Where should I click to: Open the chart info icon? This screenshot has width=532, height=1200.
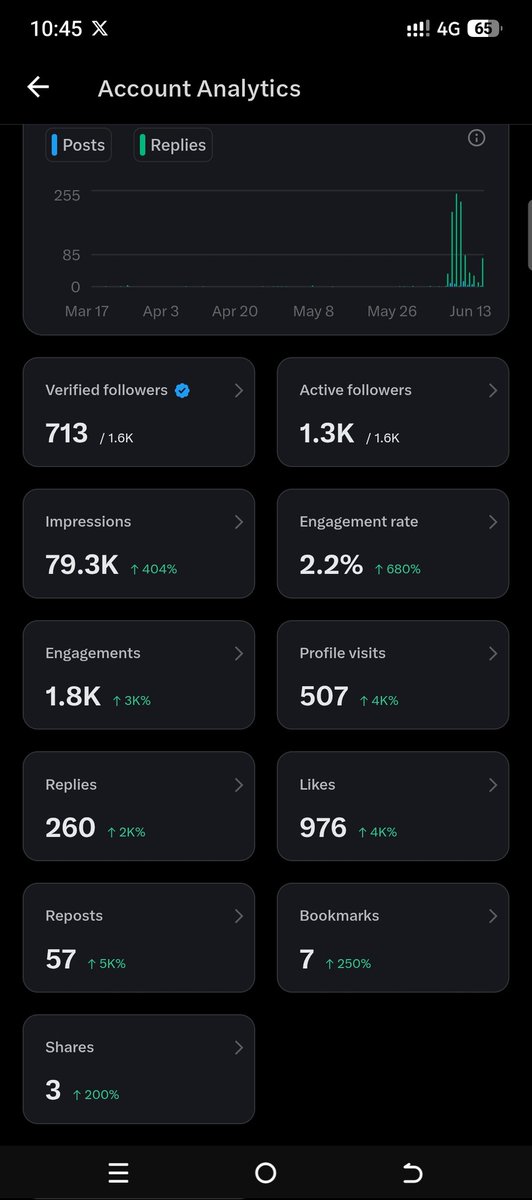[x=477, y=138]
